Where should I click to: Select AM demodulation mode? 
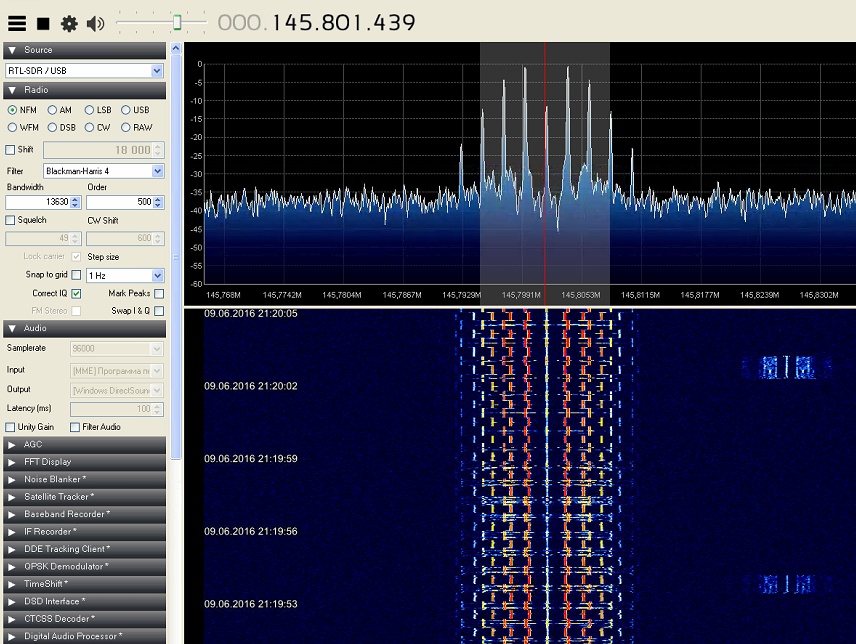click(x=52, y=110)
